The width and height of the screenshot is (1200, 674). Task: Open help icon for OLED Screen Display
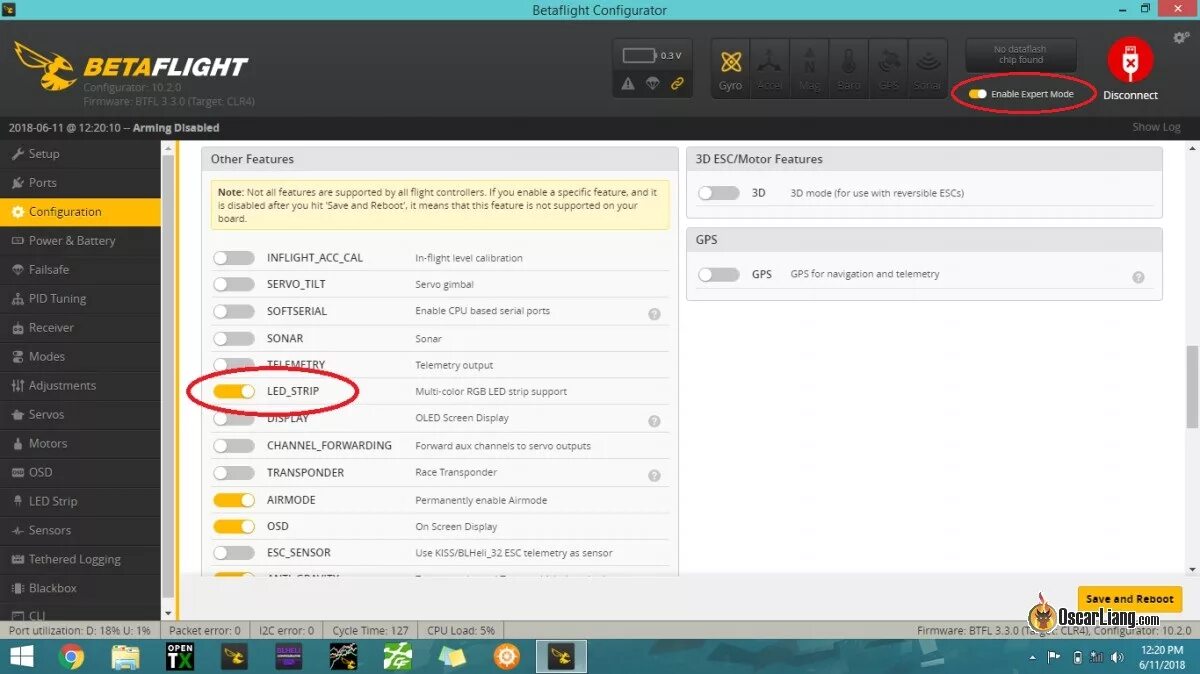tap(654, 421)
